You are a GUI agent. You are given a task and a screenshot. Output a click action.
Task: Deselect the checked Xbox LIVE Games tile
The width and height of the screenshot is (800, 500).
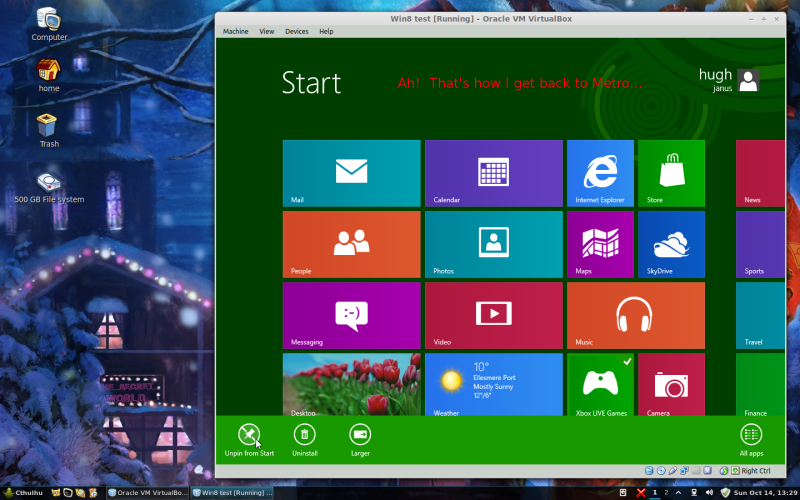click(600, 384)
